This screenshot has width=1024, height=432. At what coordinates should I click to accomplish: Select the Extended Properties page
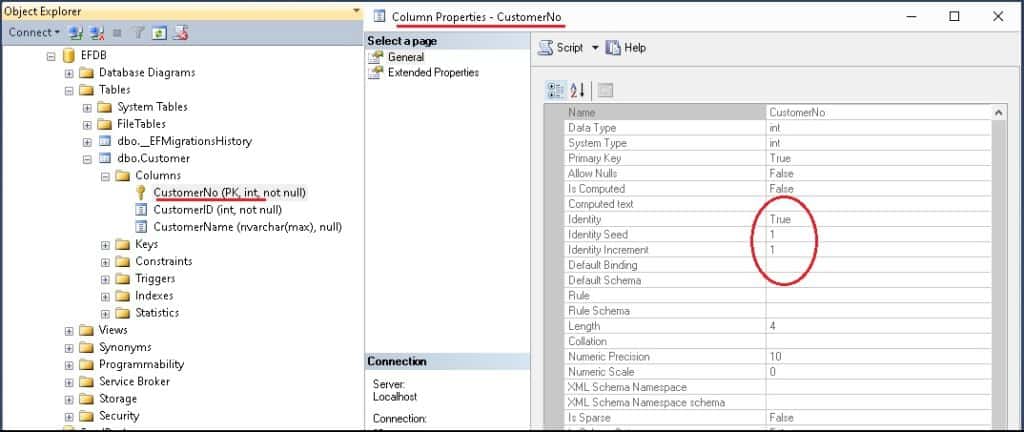coord(433,72)
